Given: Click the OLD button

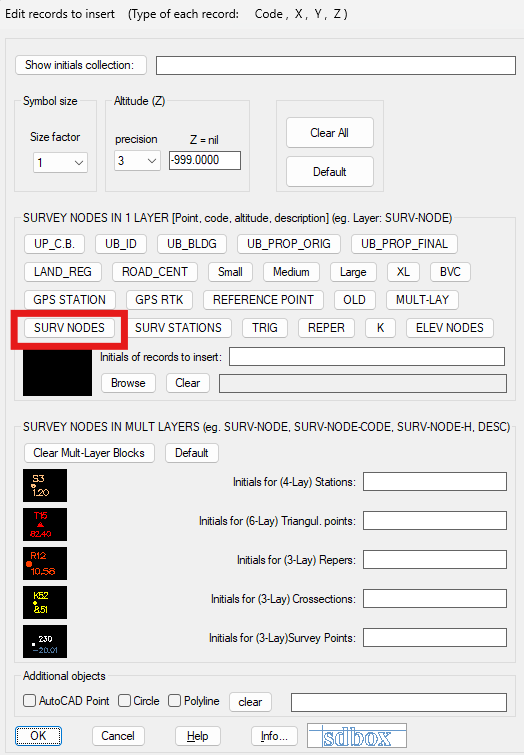Looking at the screenshot, I should pyautogui.click(x=354, y=299).
